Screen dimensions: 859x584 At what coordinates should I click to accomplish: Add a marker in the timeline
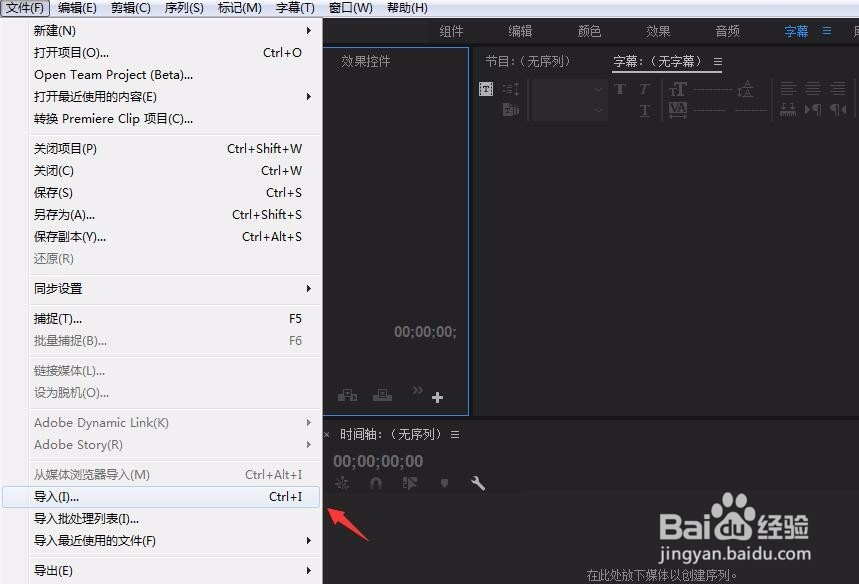[x=444, y=483]
